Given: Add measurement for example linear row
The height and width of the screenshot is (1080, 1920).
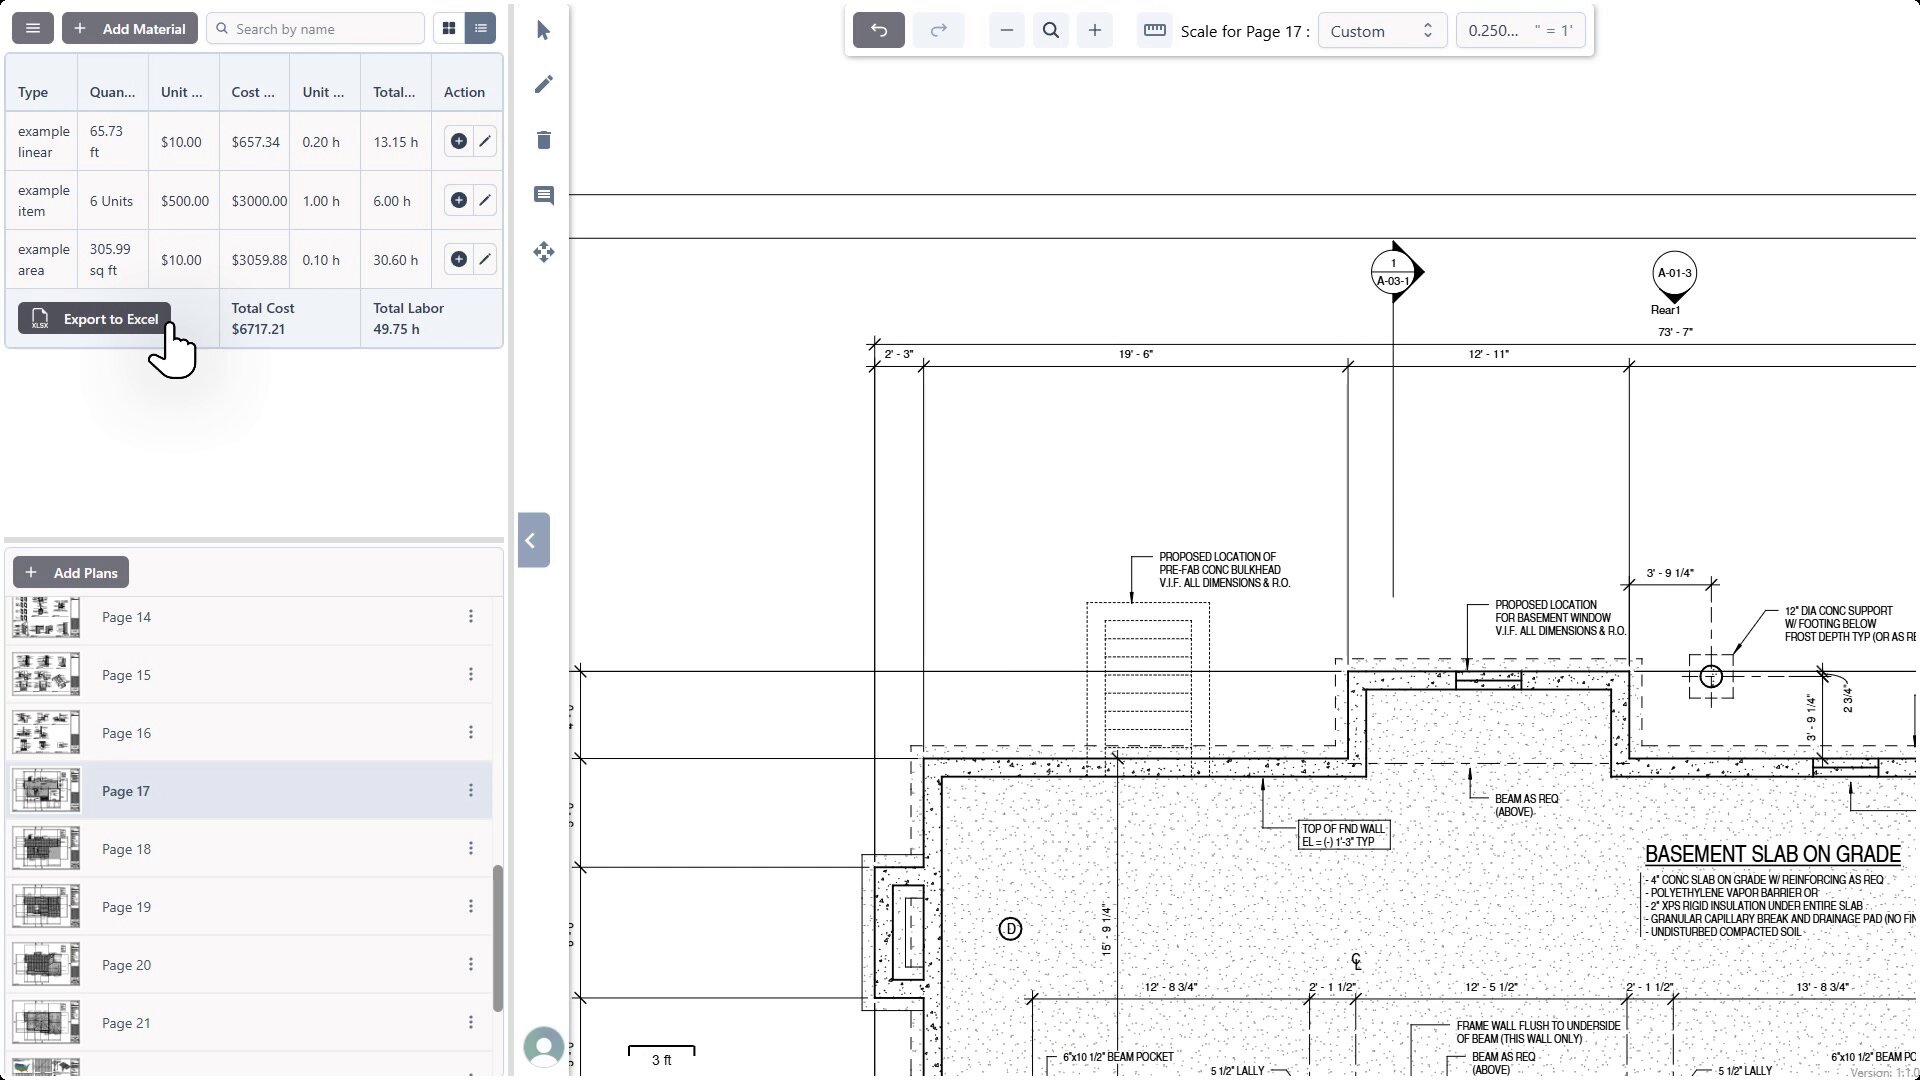Looking at the screenshot, I should pos(458,141).
